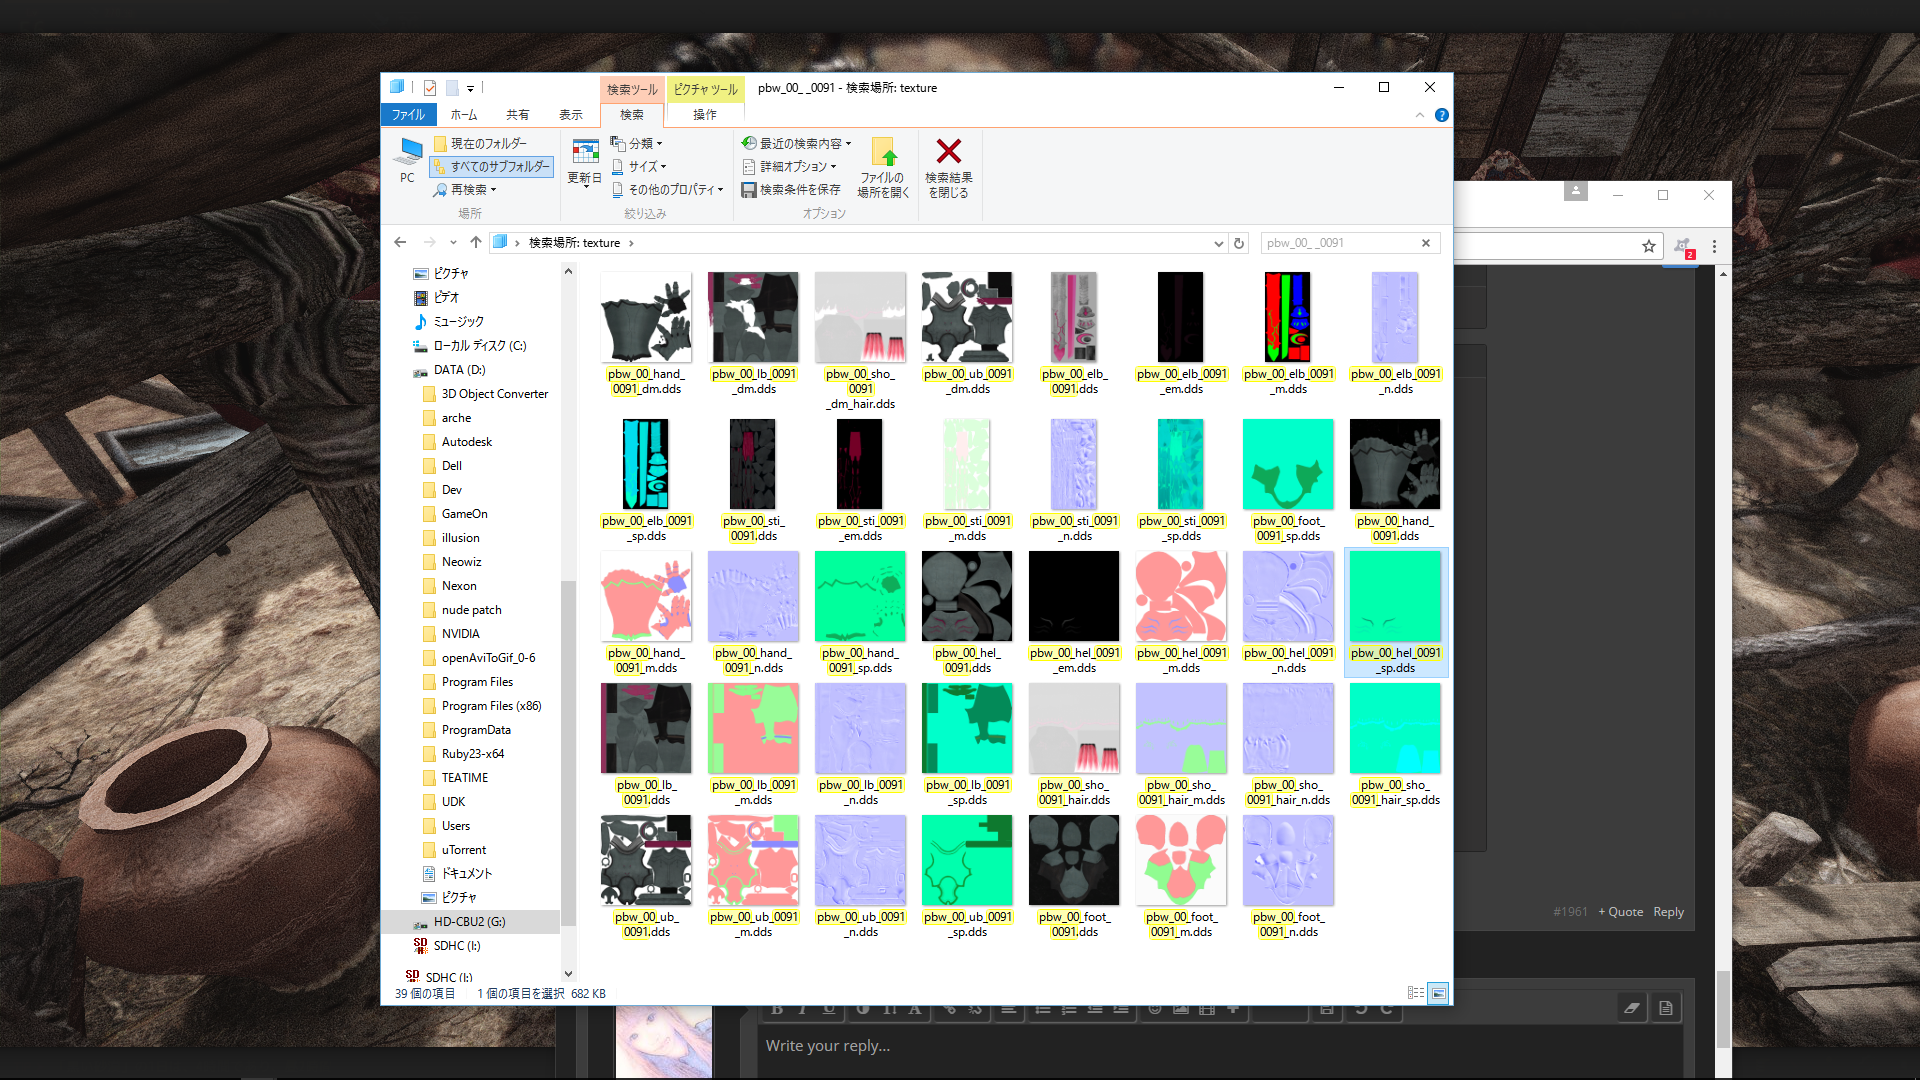Click the date modified calendar icon
The width and height of the screenshot is (1920, 1080).
coord(585,152)
